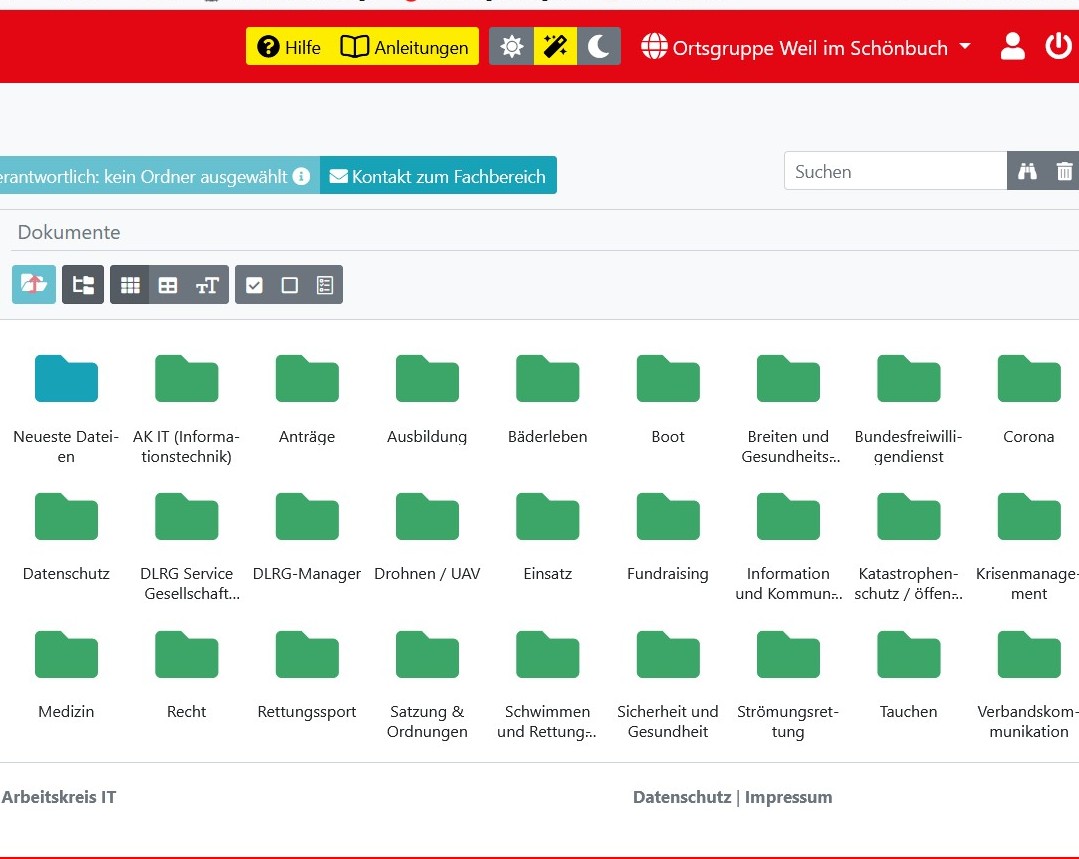Viewport: 1079px width, 859px height.
Task: Click into the Suchen search field
Action: (x=894, y=172)
